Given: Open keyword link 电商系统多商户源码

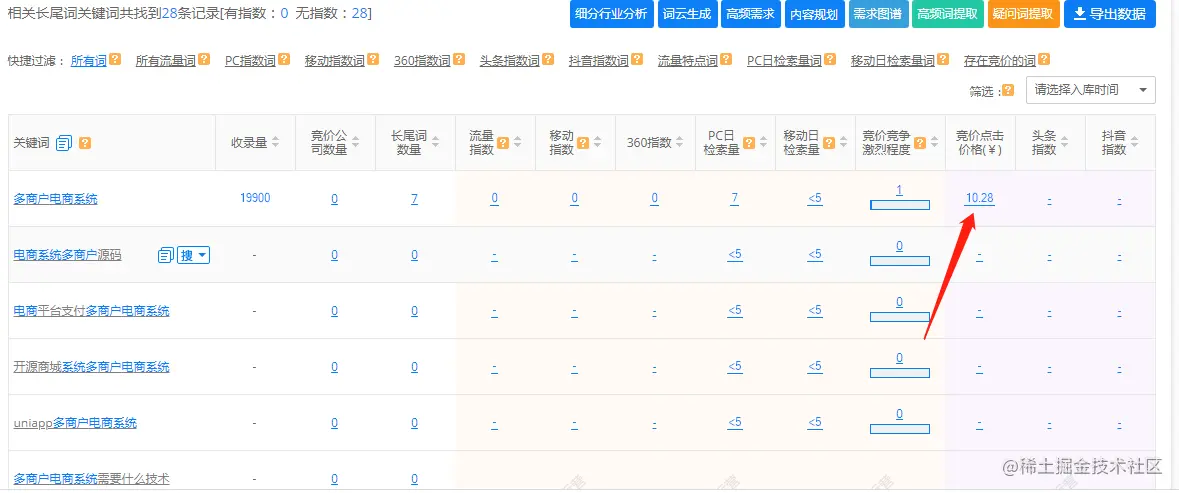Looking at the screenshot, I should (x=67, y=256).
